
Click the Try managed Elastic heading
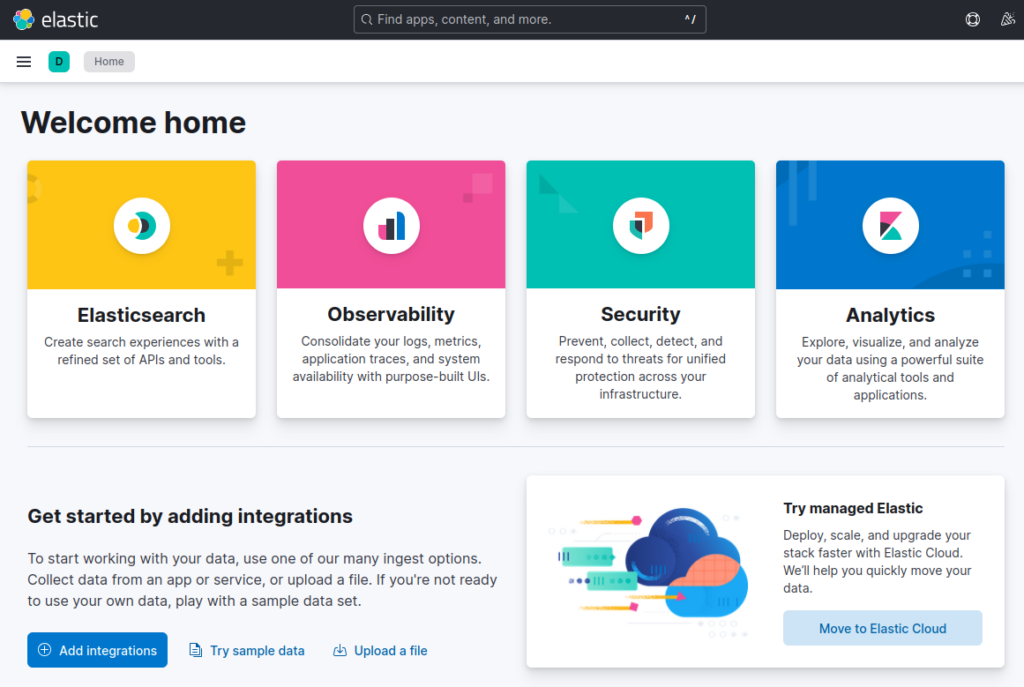pyautogui.click(x=853, y=508)
